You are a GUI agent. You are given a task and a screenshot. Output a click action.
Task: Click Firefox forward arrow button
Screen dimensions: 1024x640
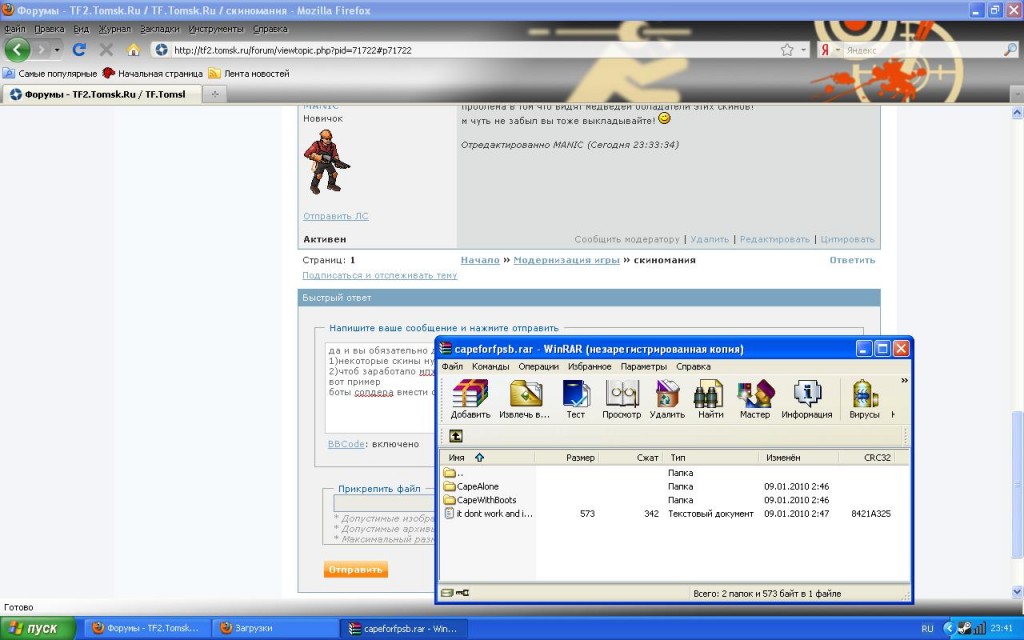[x=41, y=50]
